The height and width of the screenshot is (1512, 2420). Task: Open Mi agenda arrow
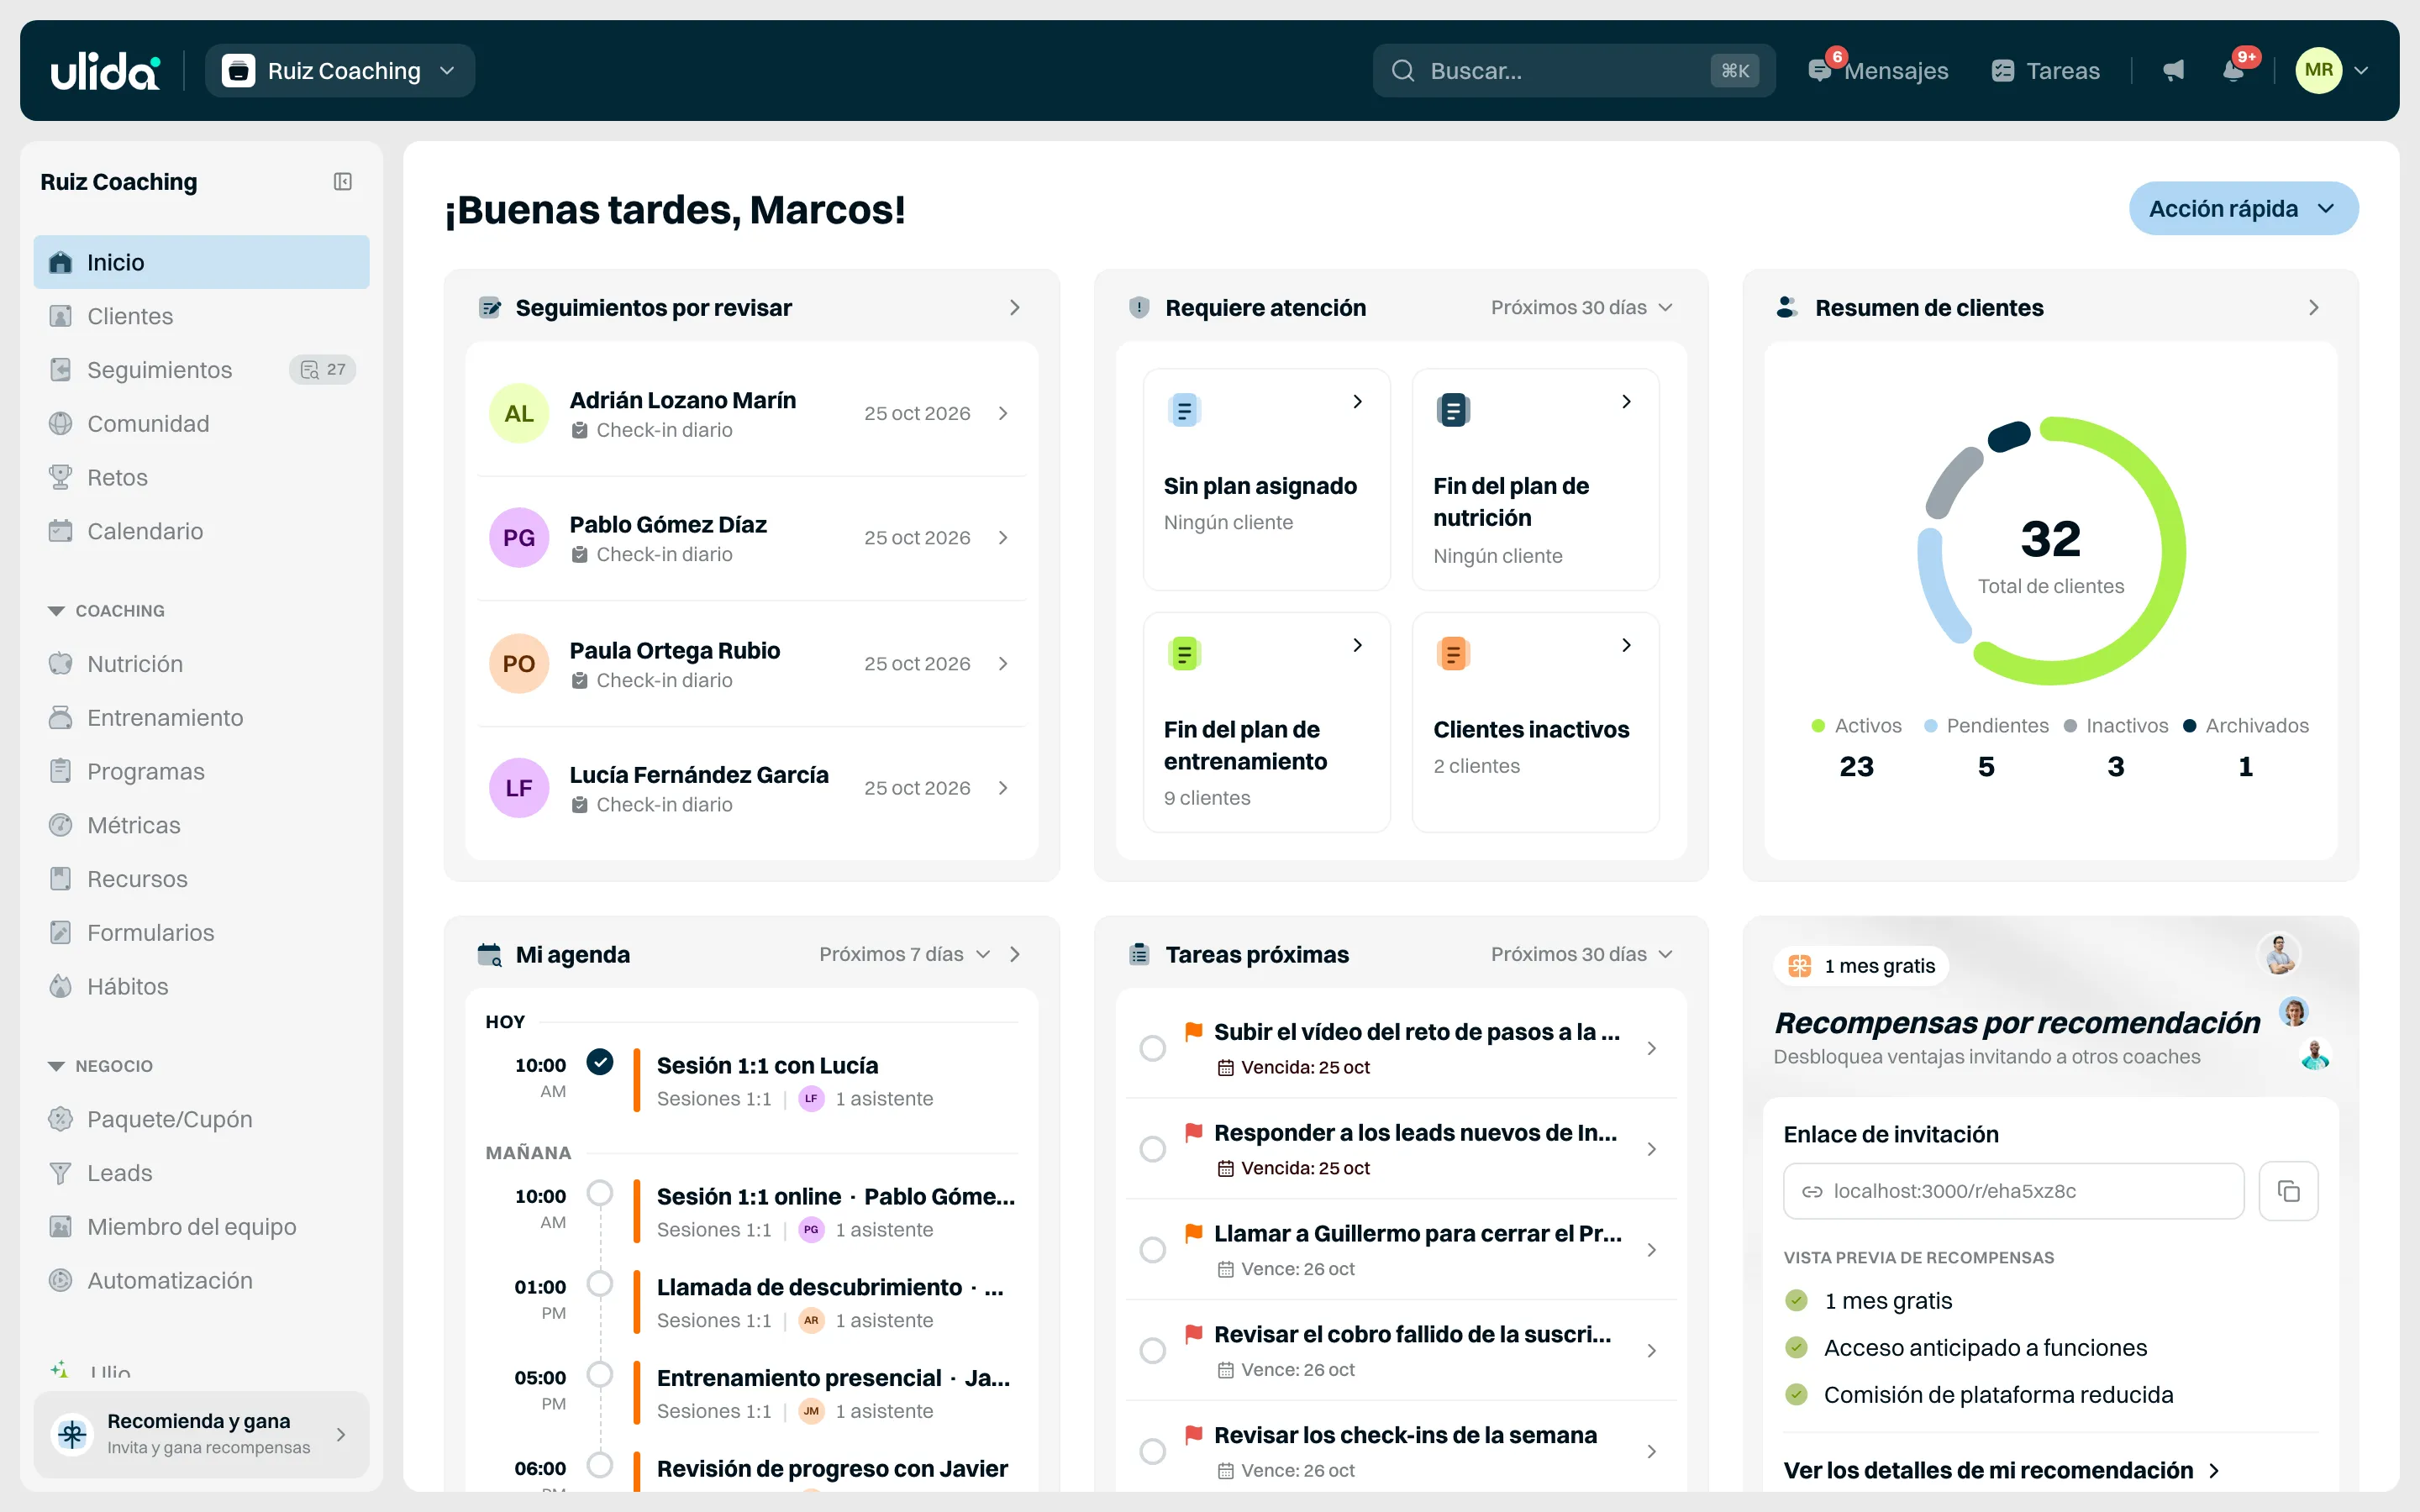point(1015,954)
